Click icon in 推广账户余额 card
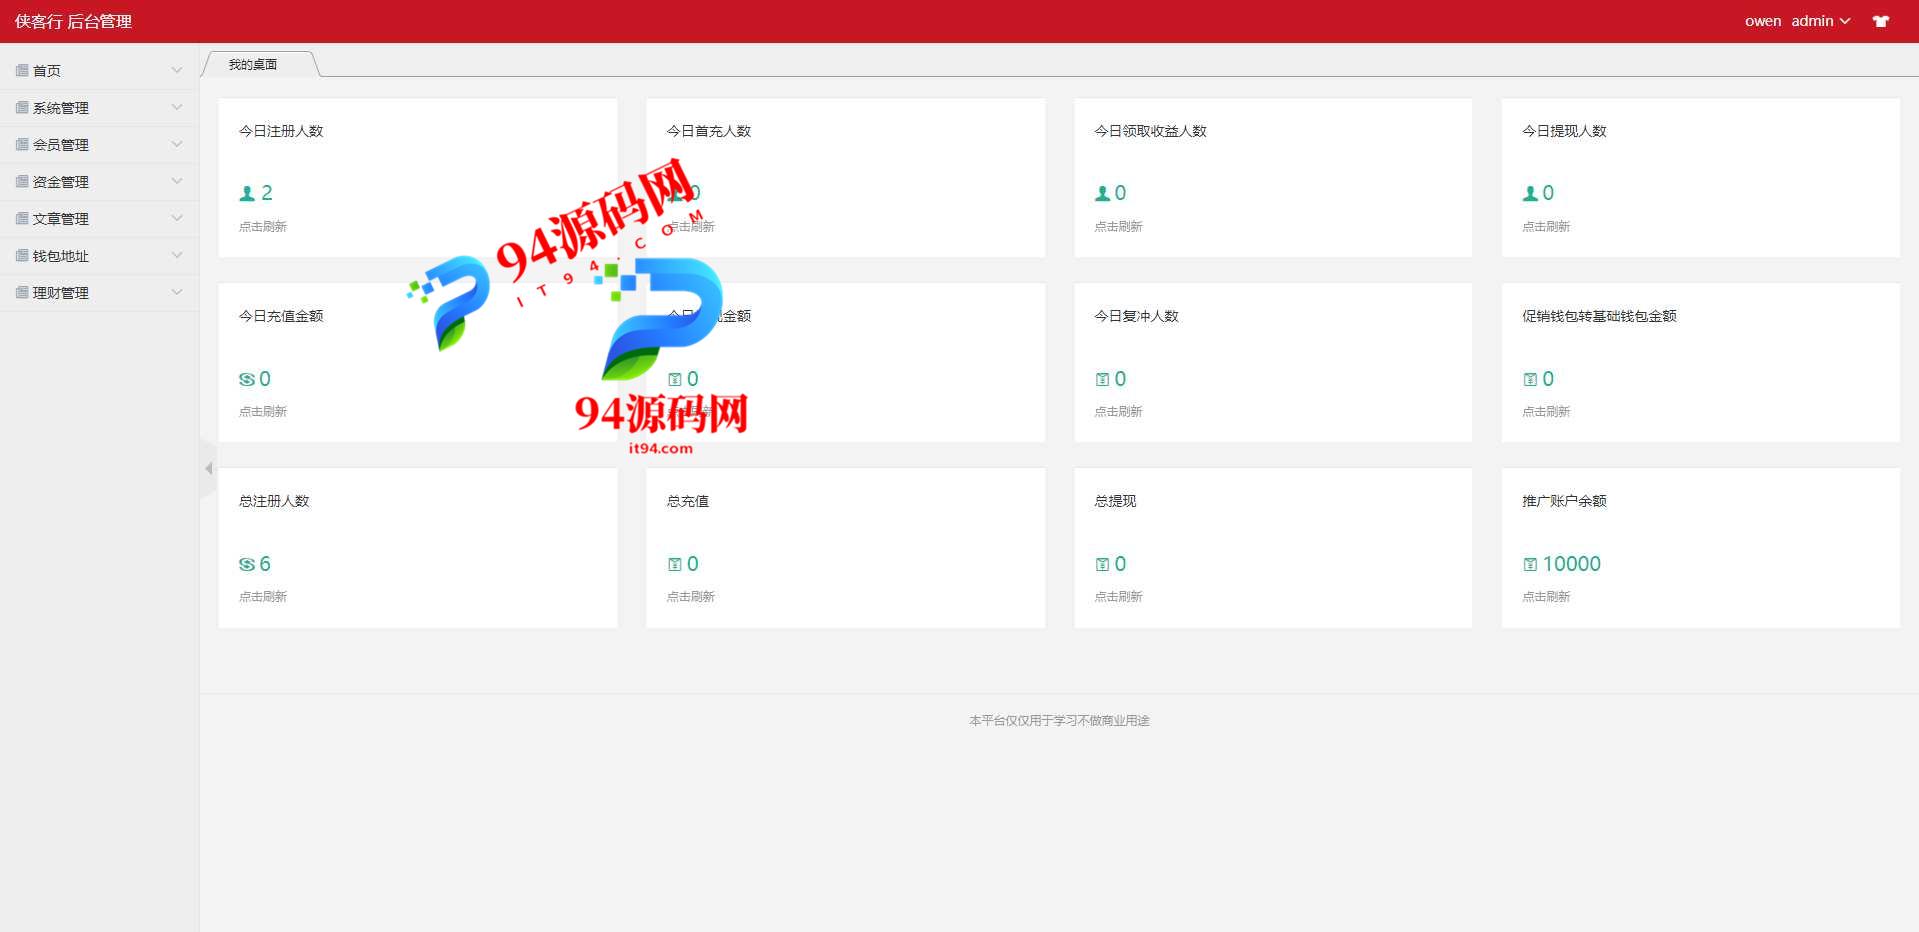Screen dimensions: 1919x932 (1530, 564)
